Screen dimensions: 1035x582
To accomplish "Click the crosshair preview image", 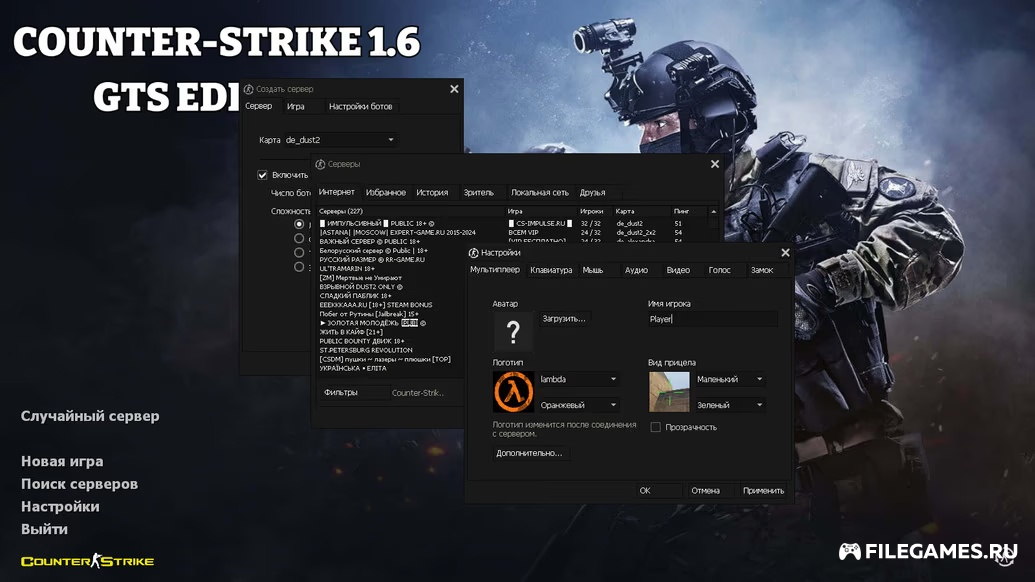I will (669, 392).
